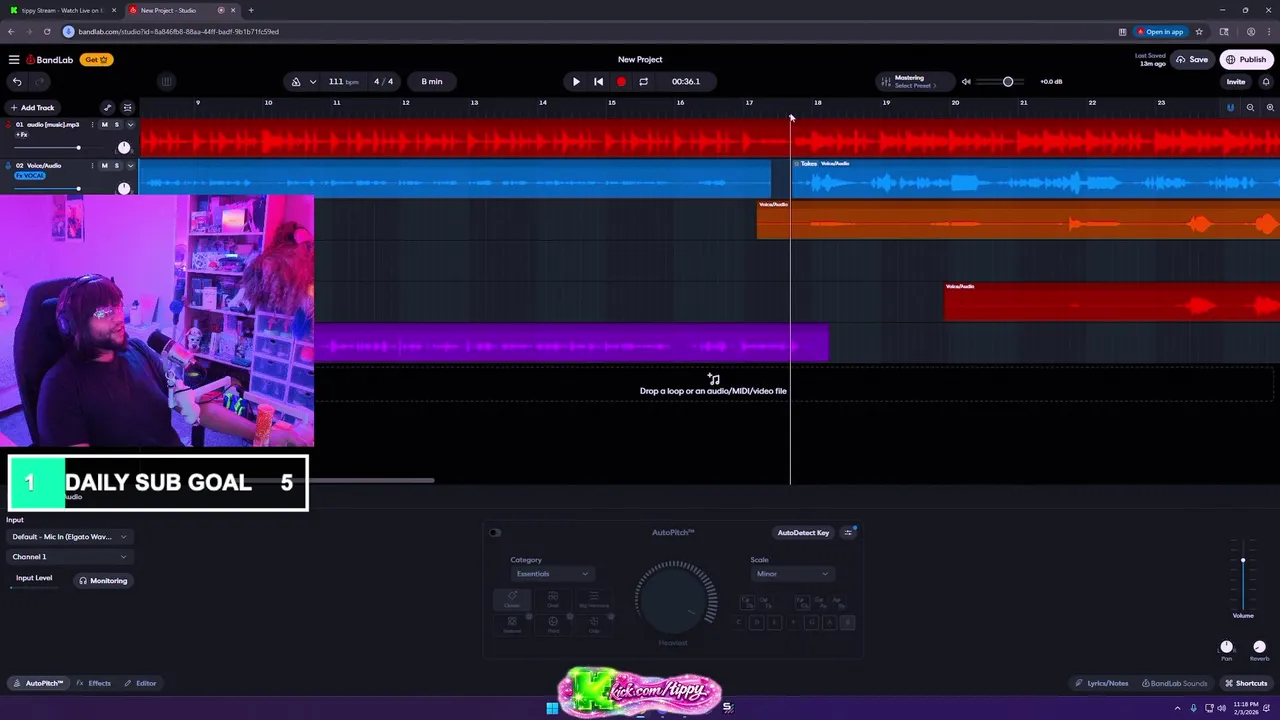This screenshot has height=720, width=1280.
Task: Select the purple audio region
Action: click(571, 342)
